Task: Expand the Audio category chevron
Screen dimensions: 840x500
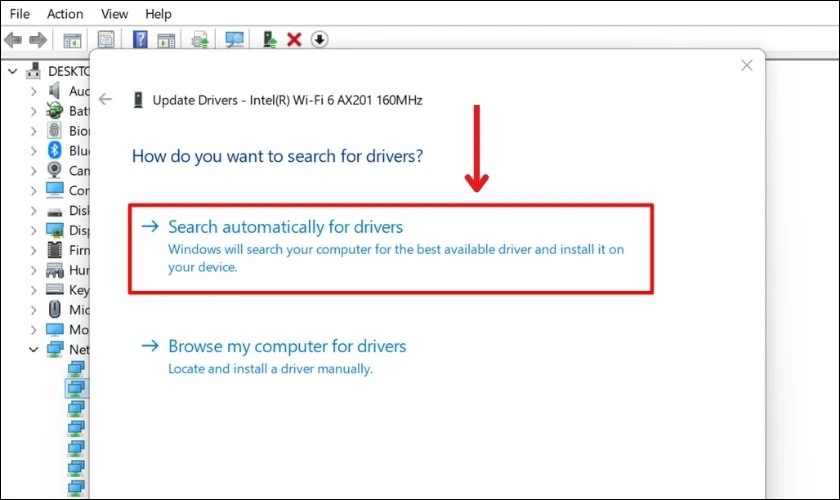Action: (x=33, y=92)
